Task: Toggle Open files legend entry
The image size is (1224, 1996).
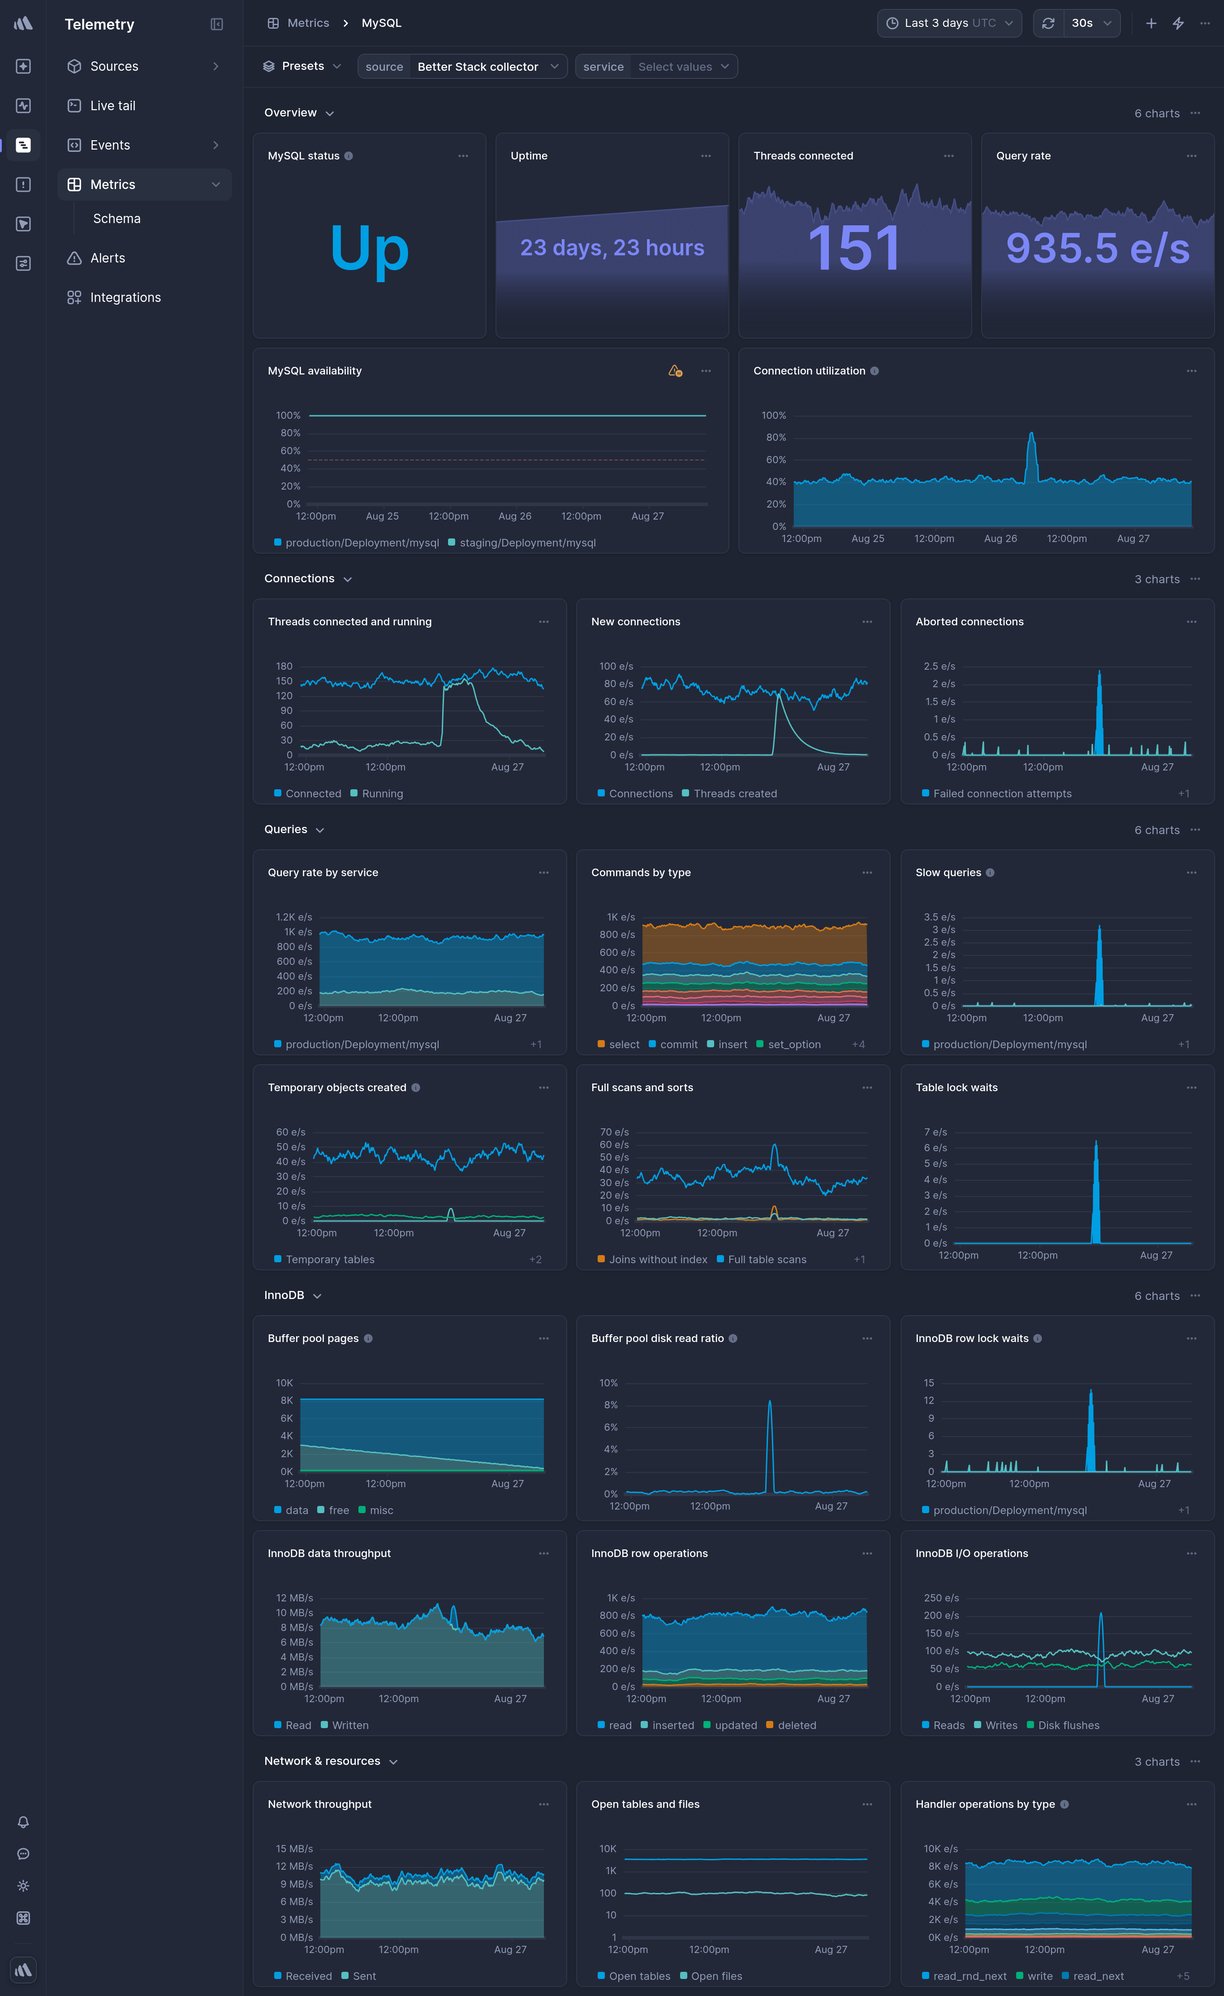Action: click(710, 1977)
